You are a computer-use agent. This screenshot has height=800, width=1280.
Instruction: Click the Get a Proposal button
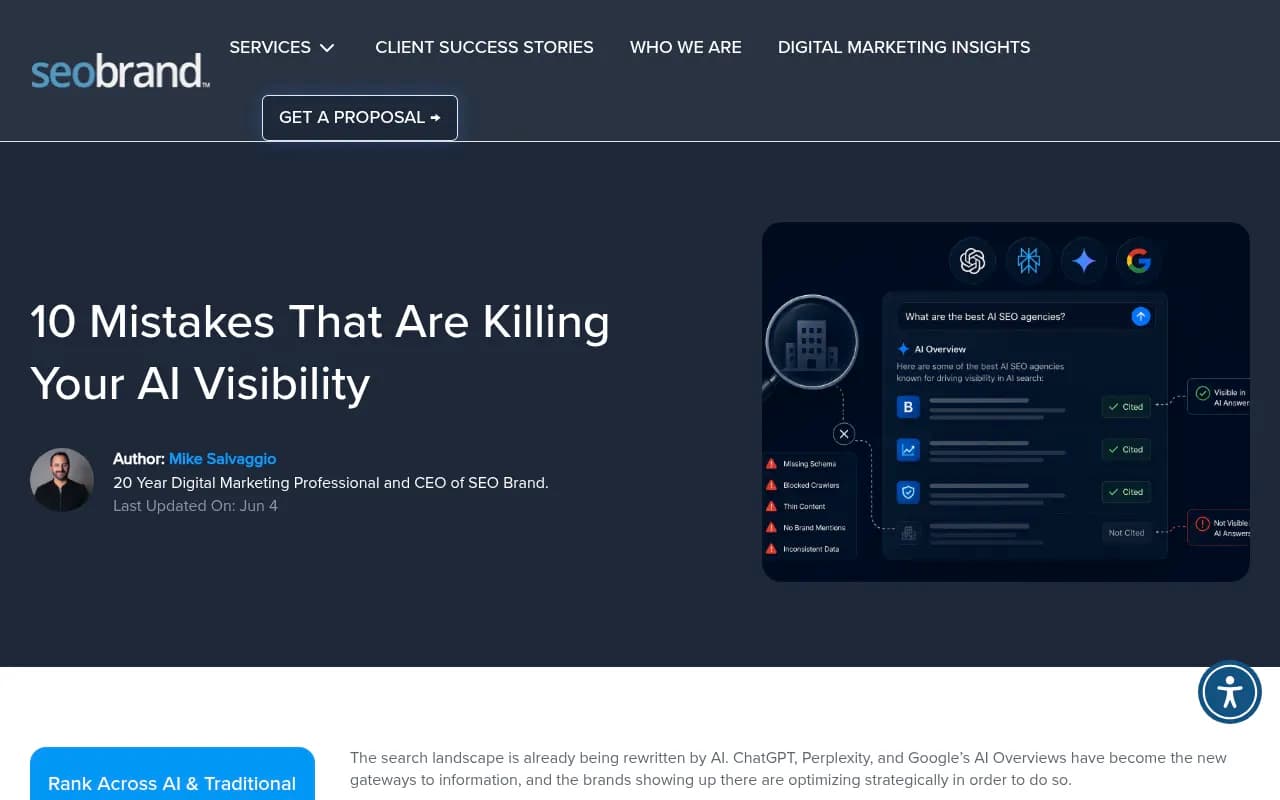pyautogui.click(x=360, y=118)
